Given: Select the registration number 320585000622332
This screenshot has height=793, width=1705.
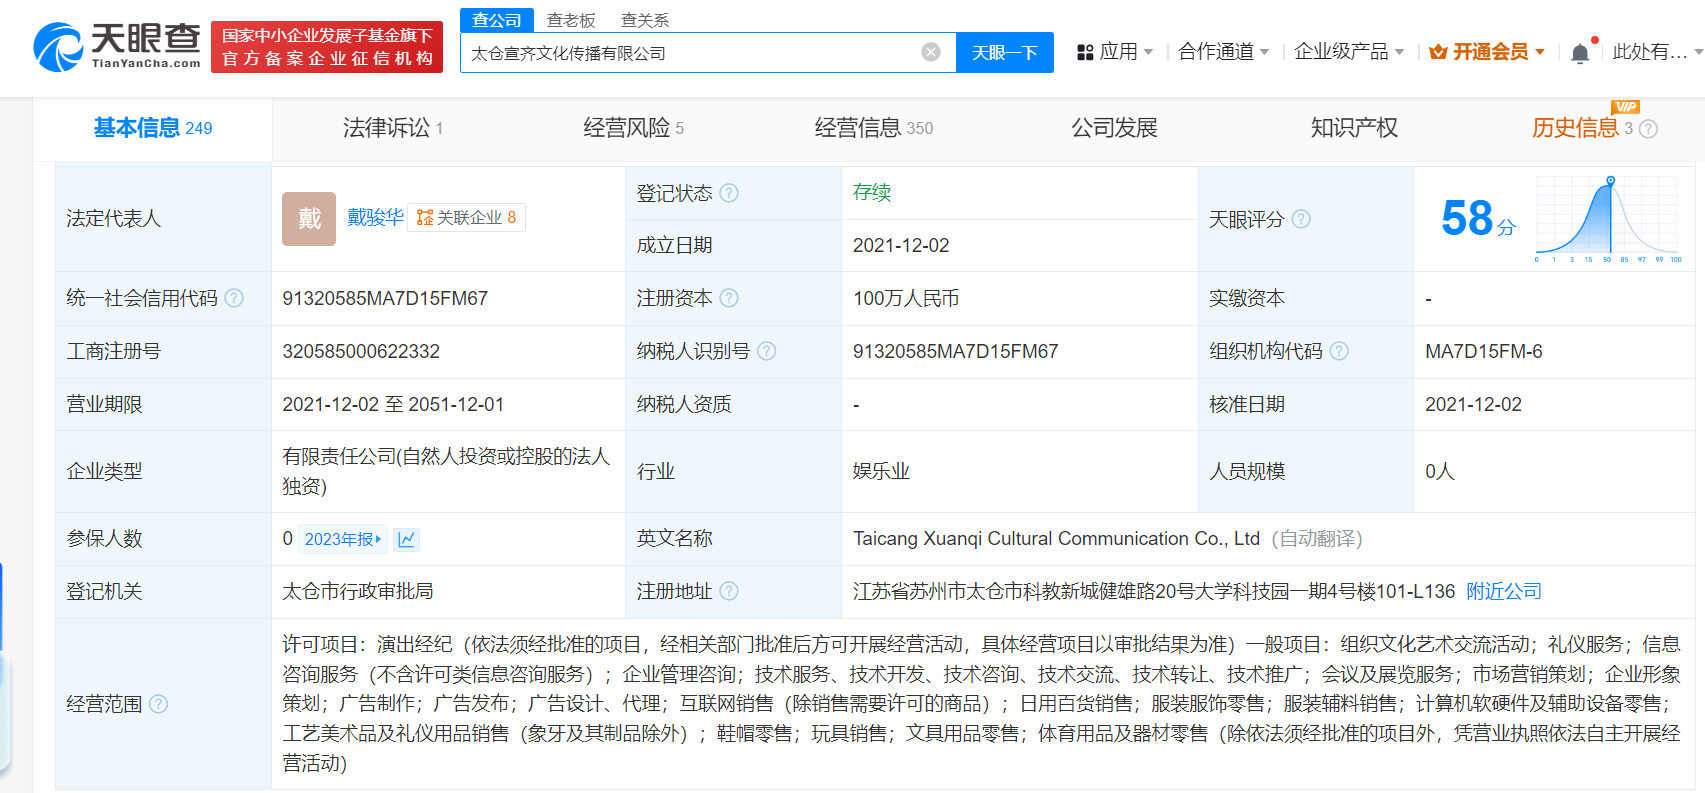Looking at the screenshot, I should coord(361,351).
